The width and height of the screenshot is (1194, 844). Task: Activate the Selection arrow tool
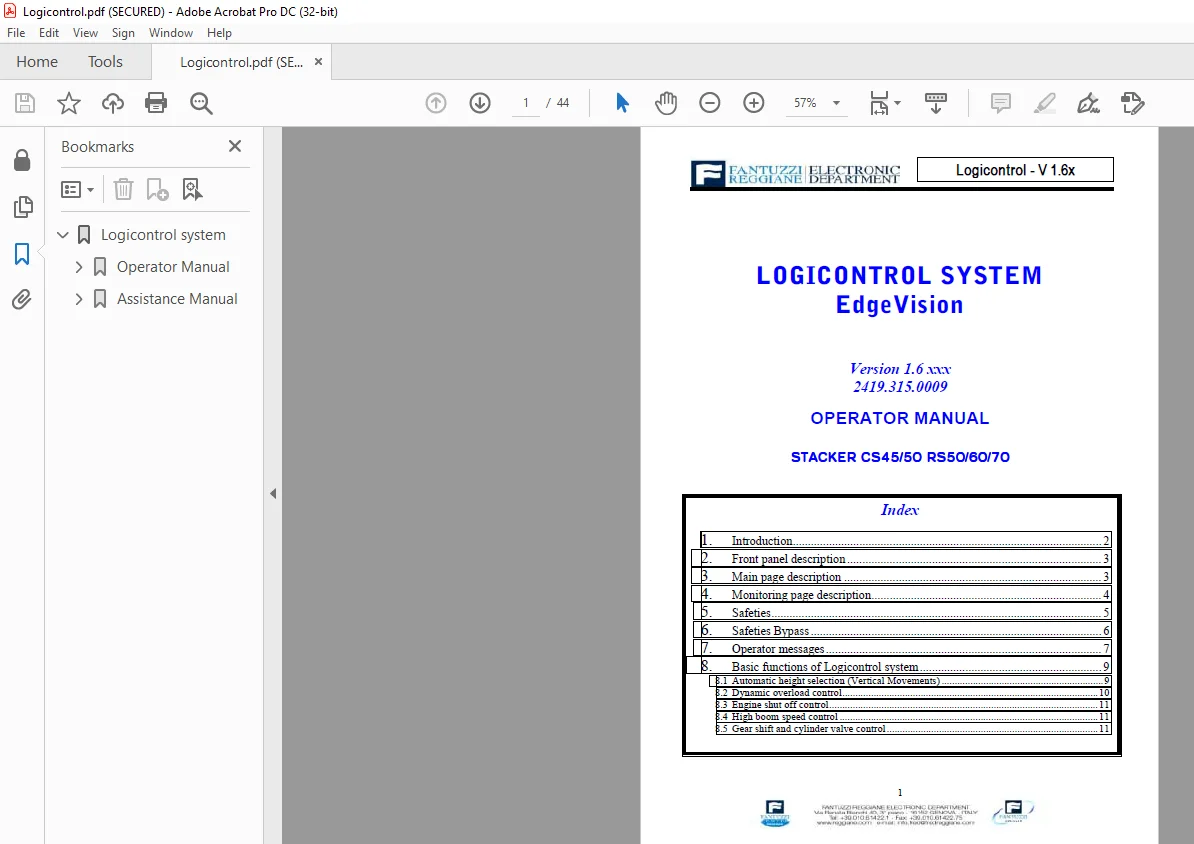click(x=622, y=103)
